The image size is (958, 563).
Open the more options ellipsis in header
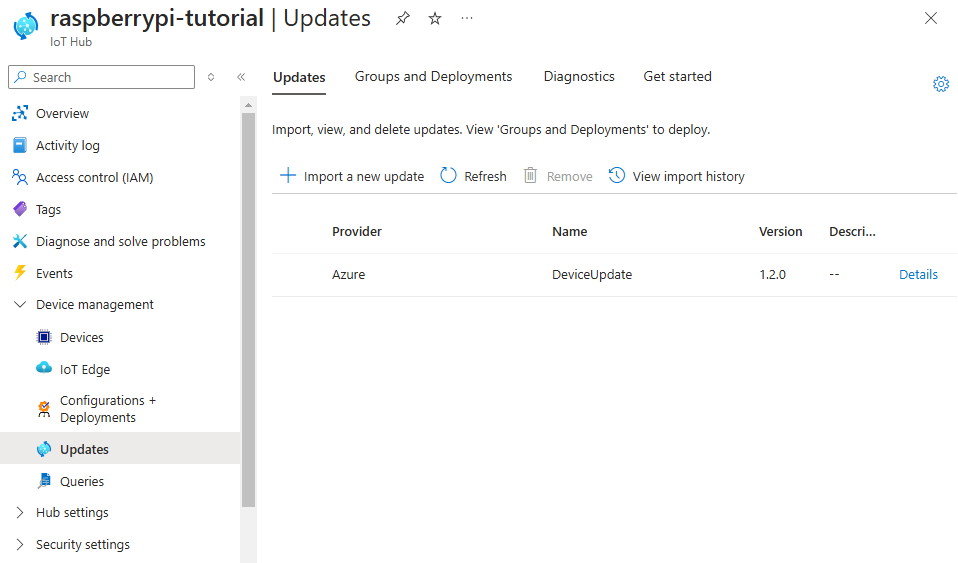click(467, 18)
